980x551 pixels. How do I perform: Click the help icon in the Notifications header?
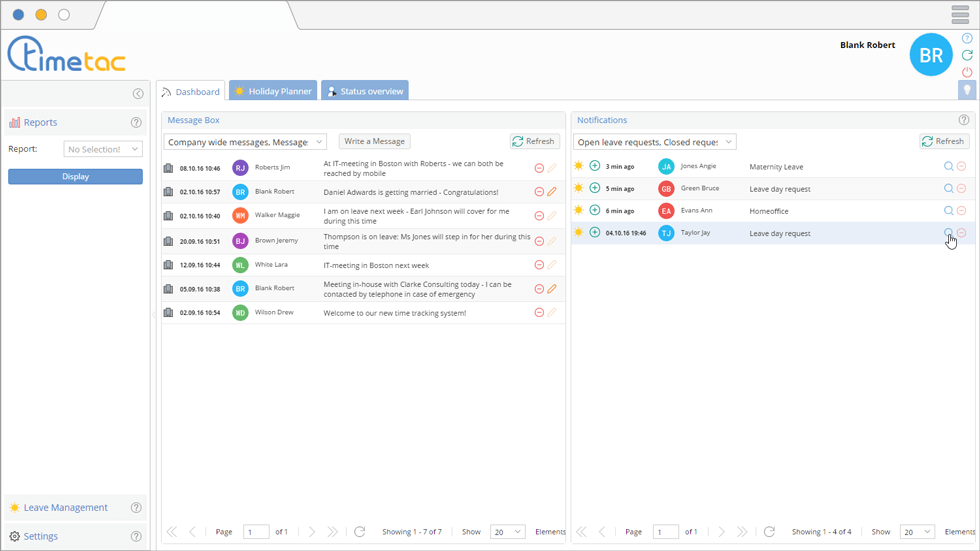click(964, 120)
